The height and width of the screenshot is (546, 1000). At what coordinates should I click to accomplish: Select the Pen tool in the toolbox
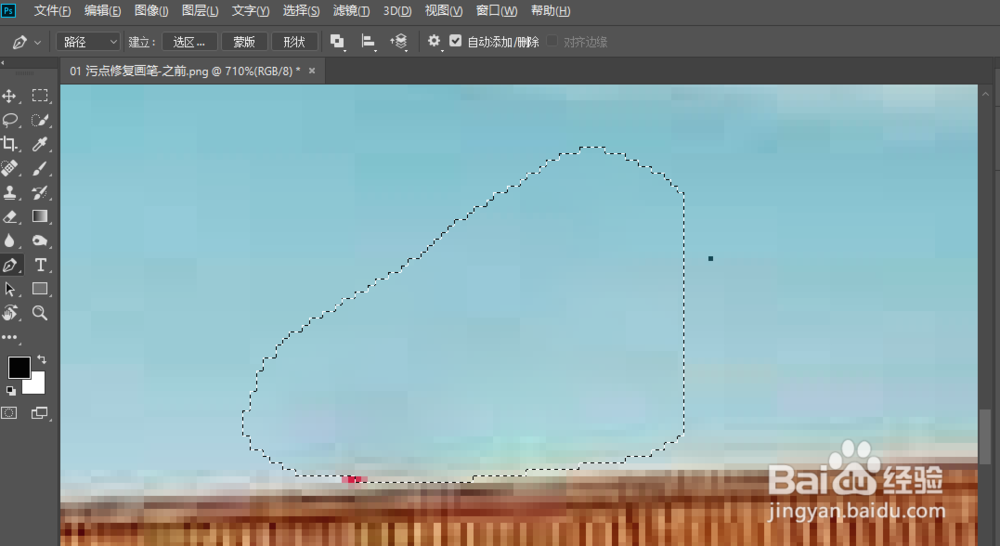tap(10, 265)
